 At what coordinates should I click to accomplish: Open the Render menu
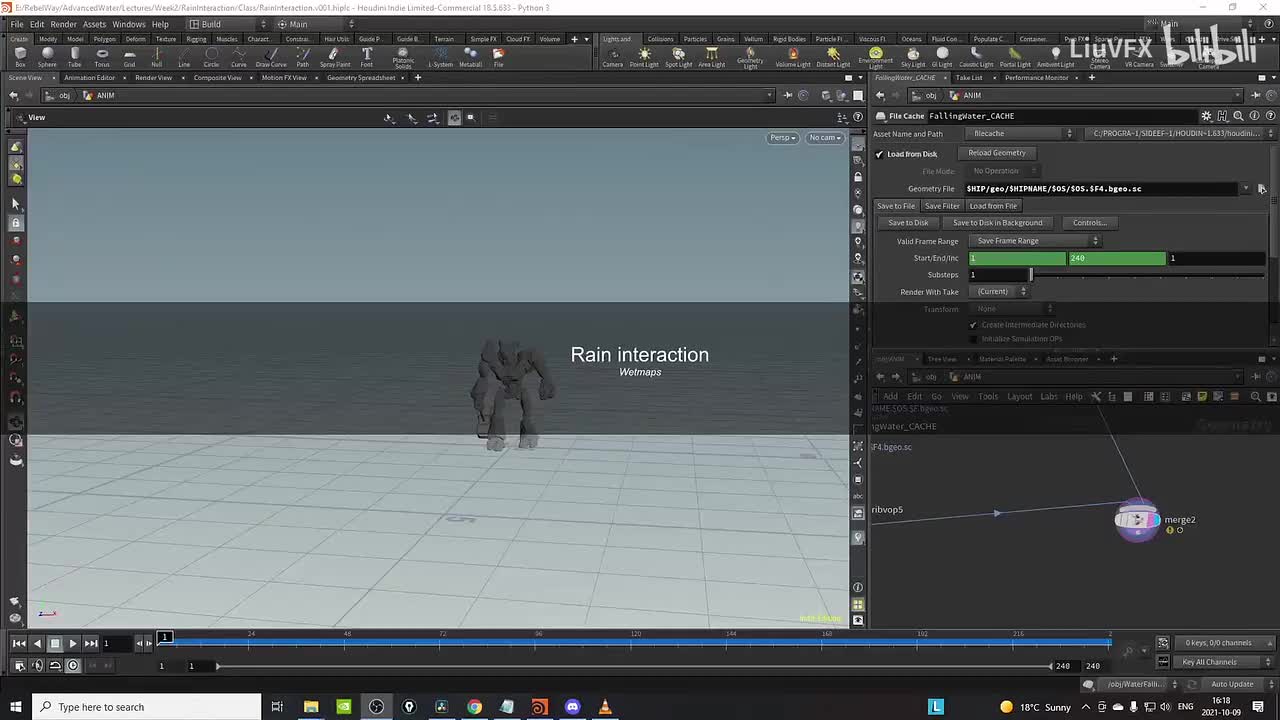pyautogui.click(x=63, y=24)
